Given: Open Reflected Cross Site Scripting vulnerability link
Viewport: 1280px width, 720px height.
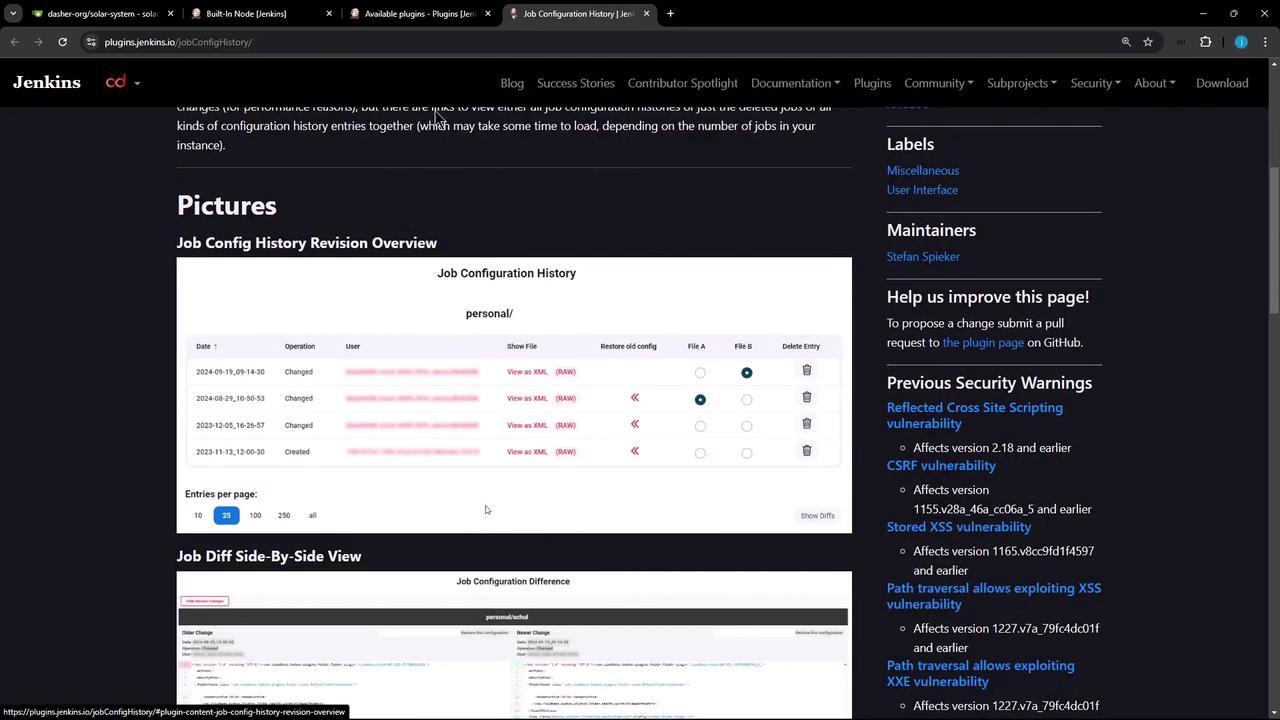Looking at the screenshot, I should [975, 415].
